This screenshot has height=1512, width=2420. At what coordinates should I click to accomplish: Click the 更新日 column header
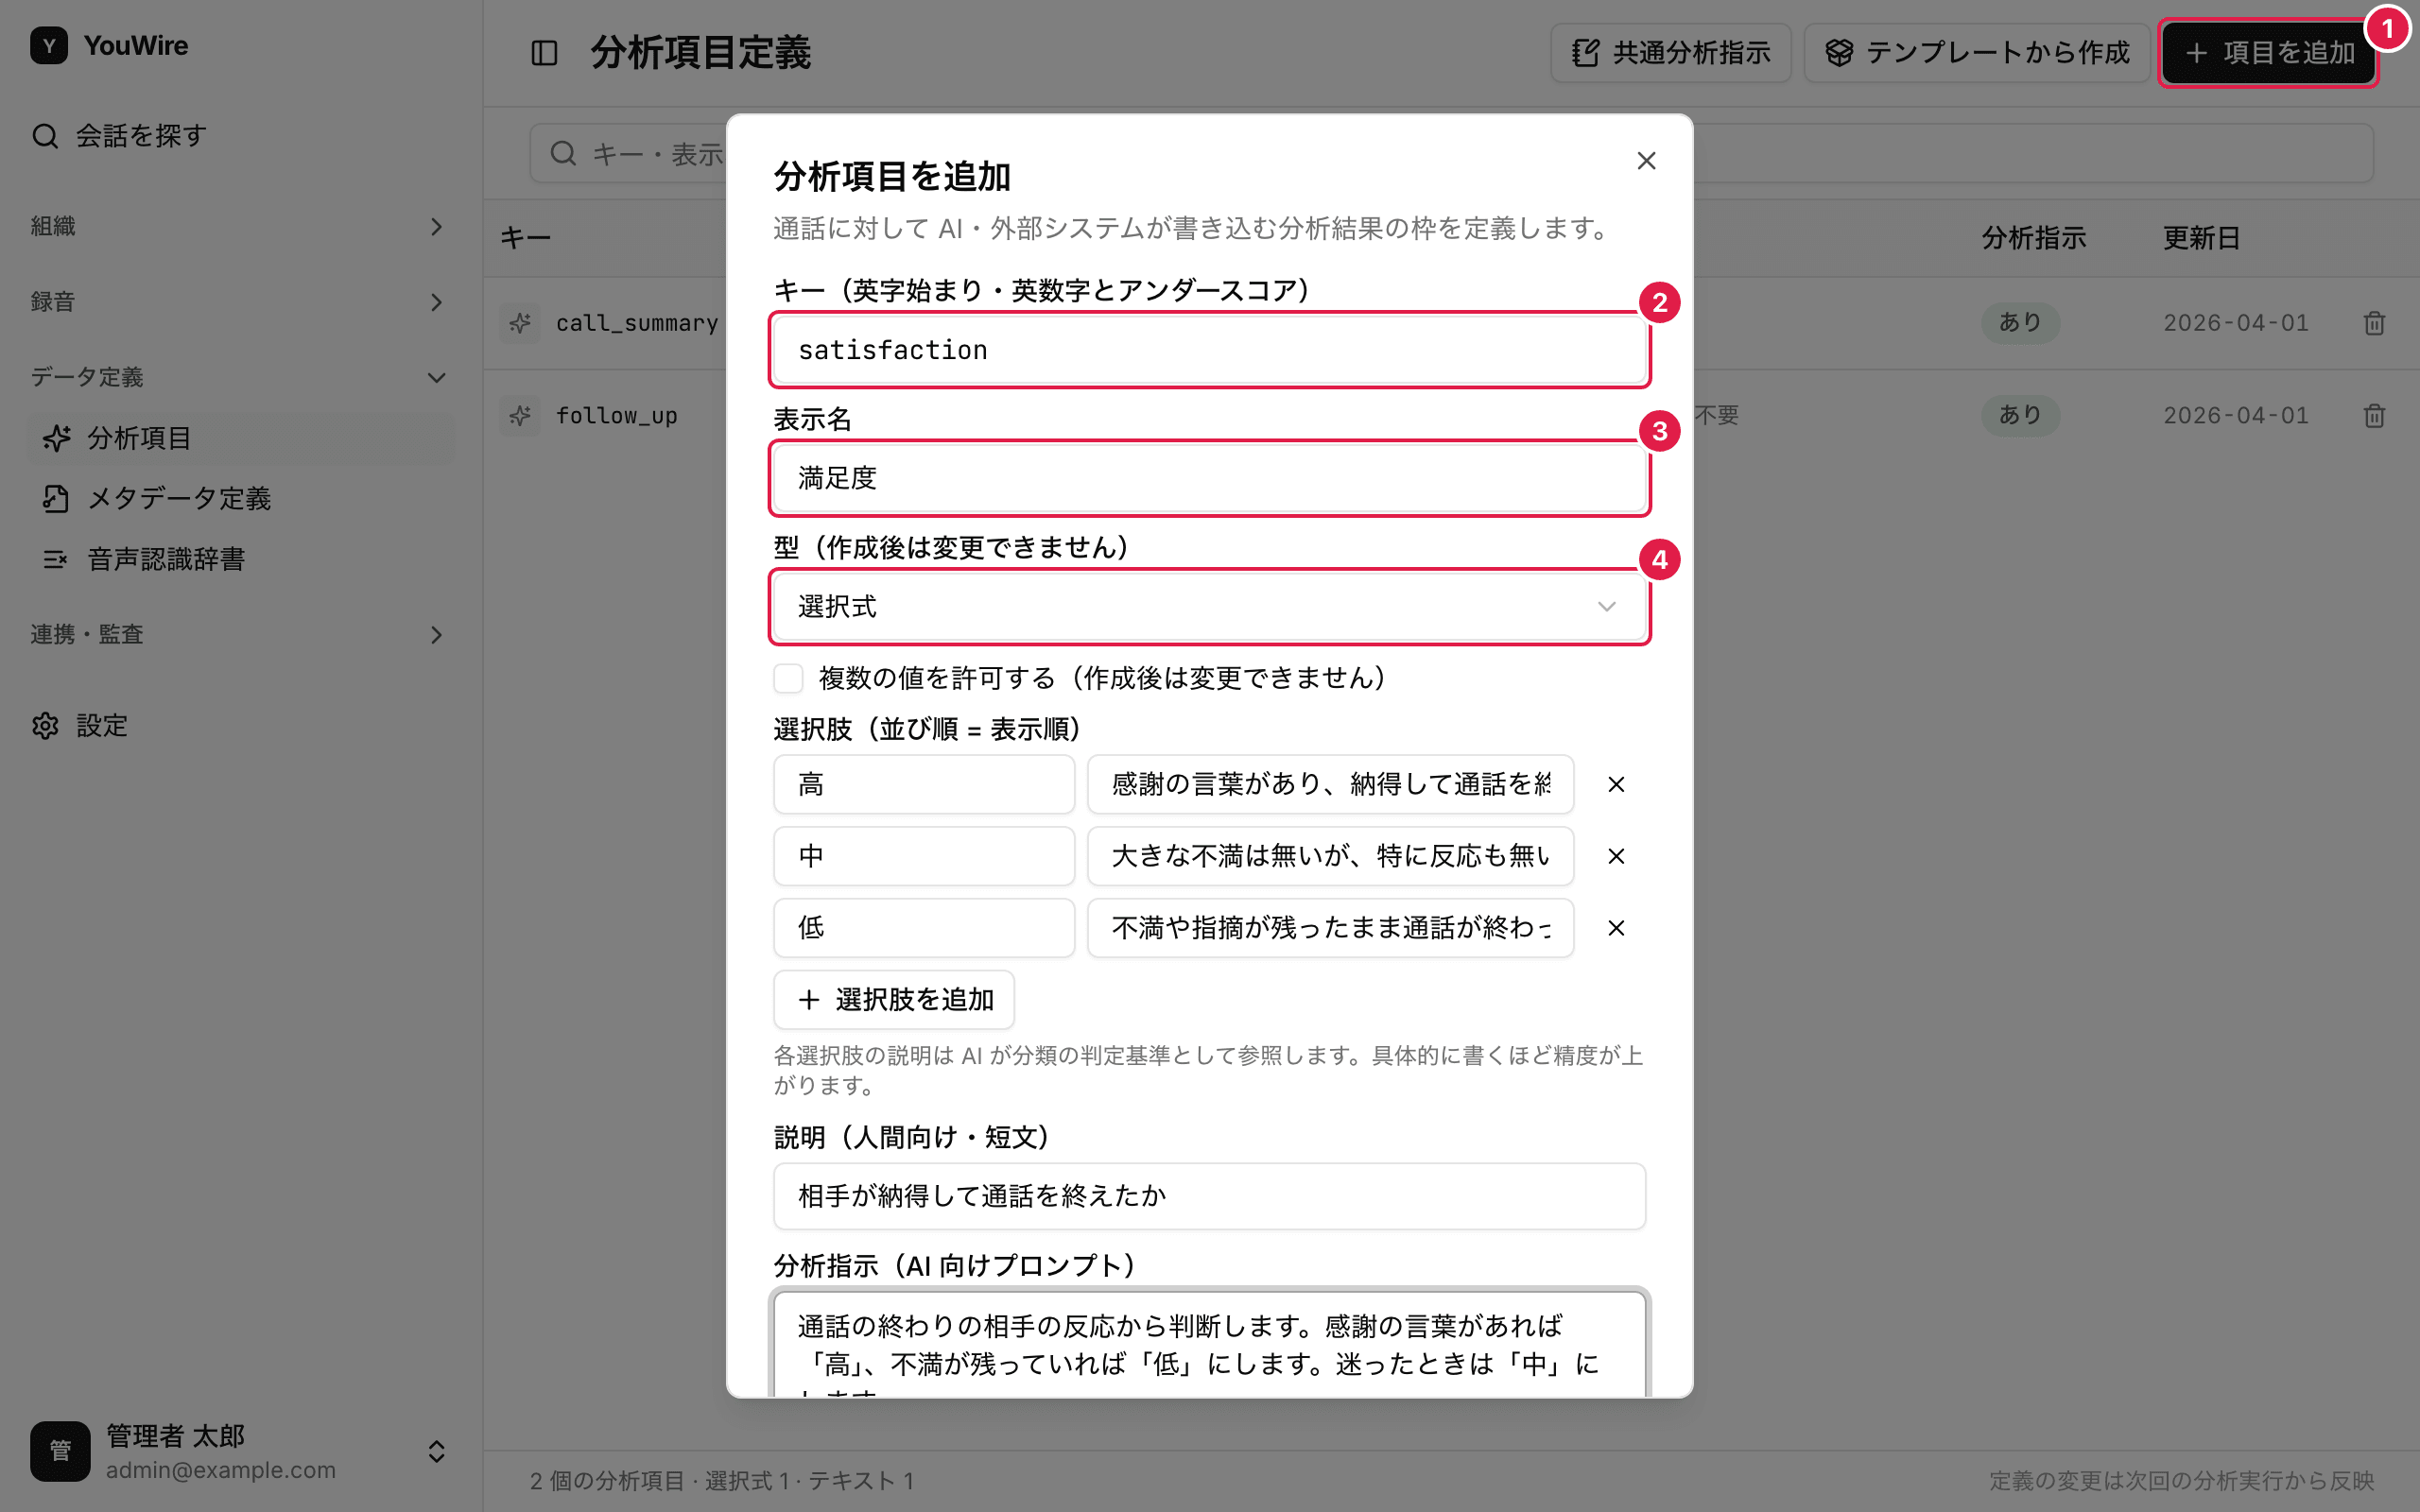pos(2201,238)
